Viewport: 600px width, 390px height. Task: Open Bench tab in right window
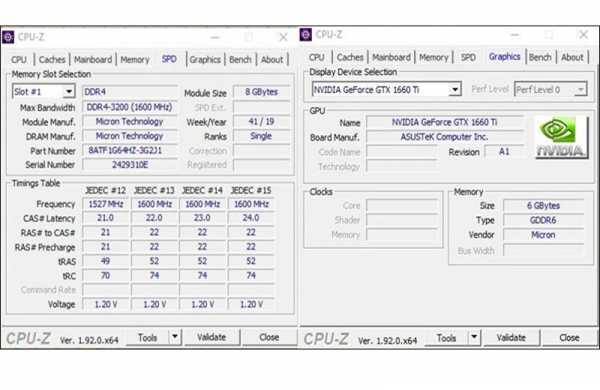(x=540, y=58)
